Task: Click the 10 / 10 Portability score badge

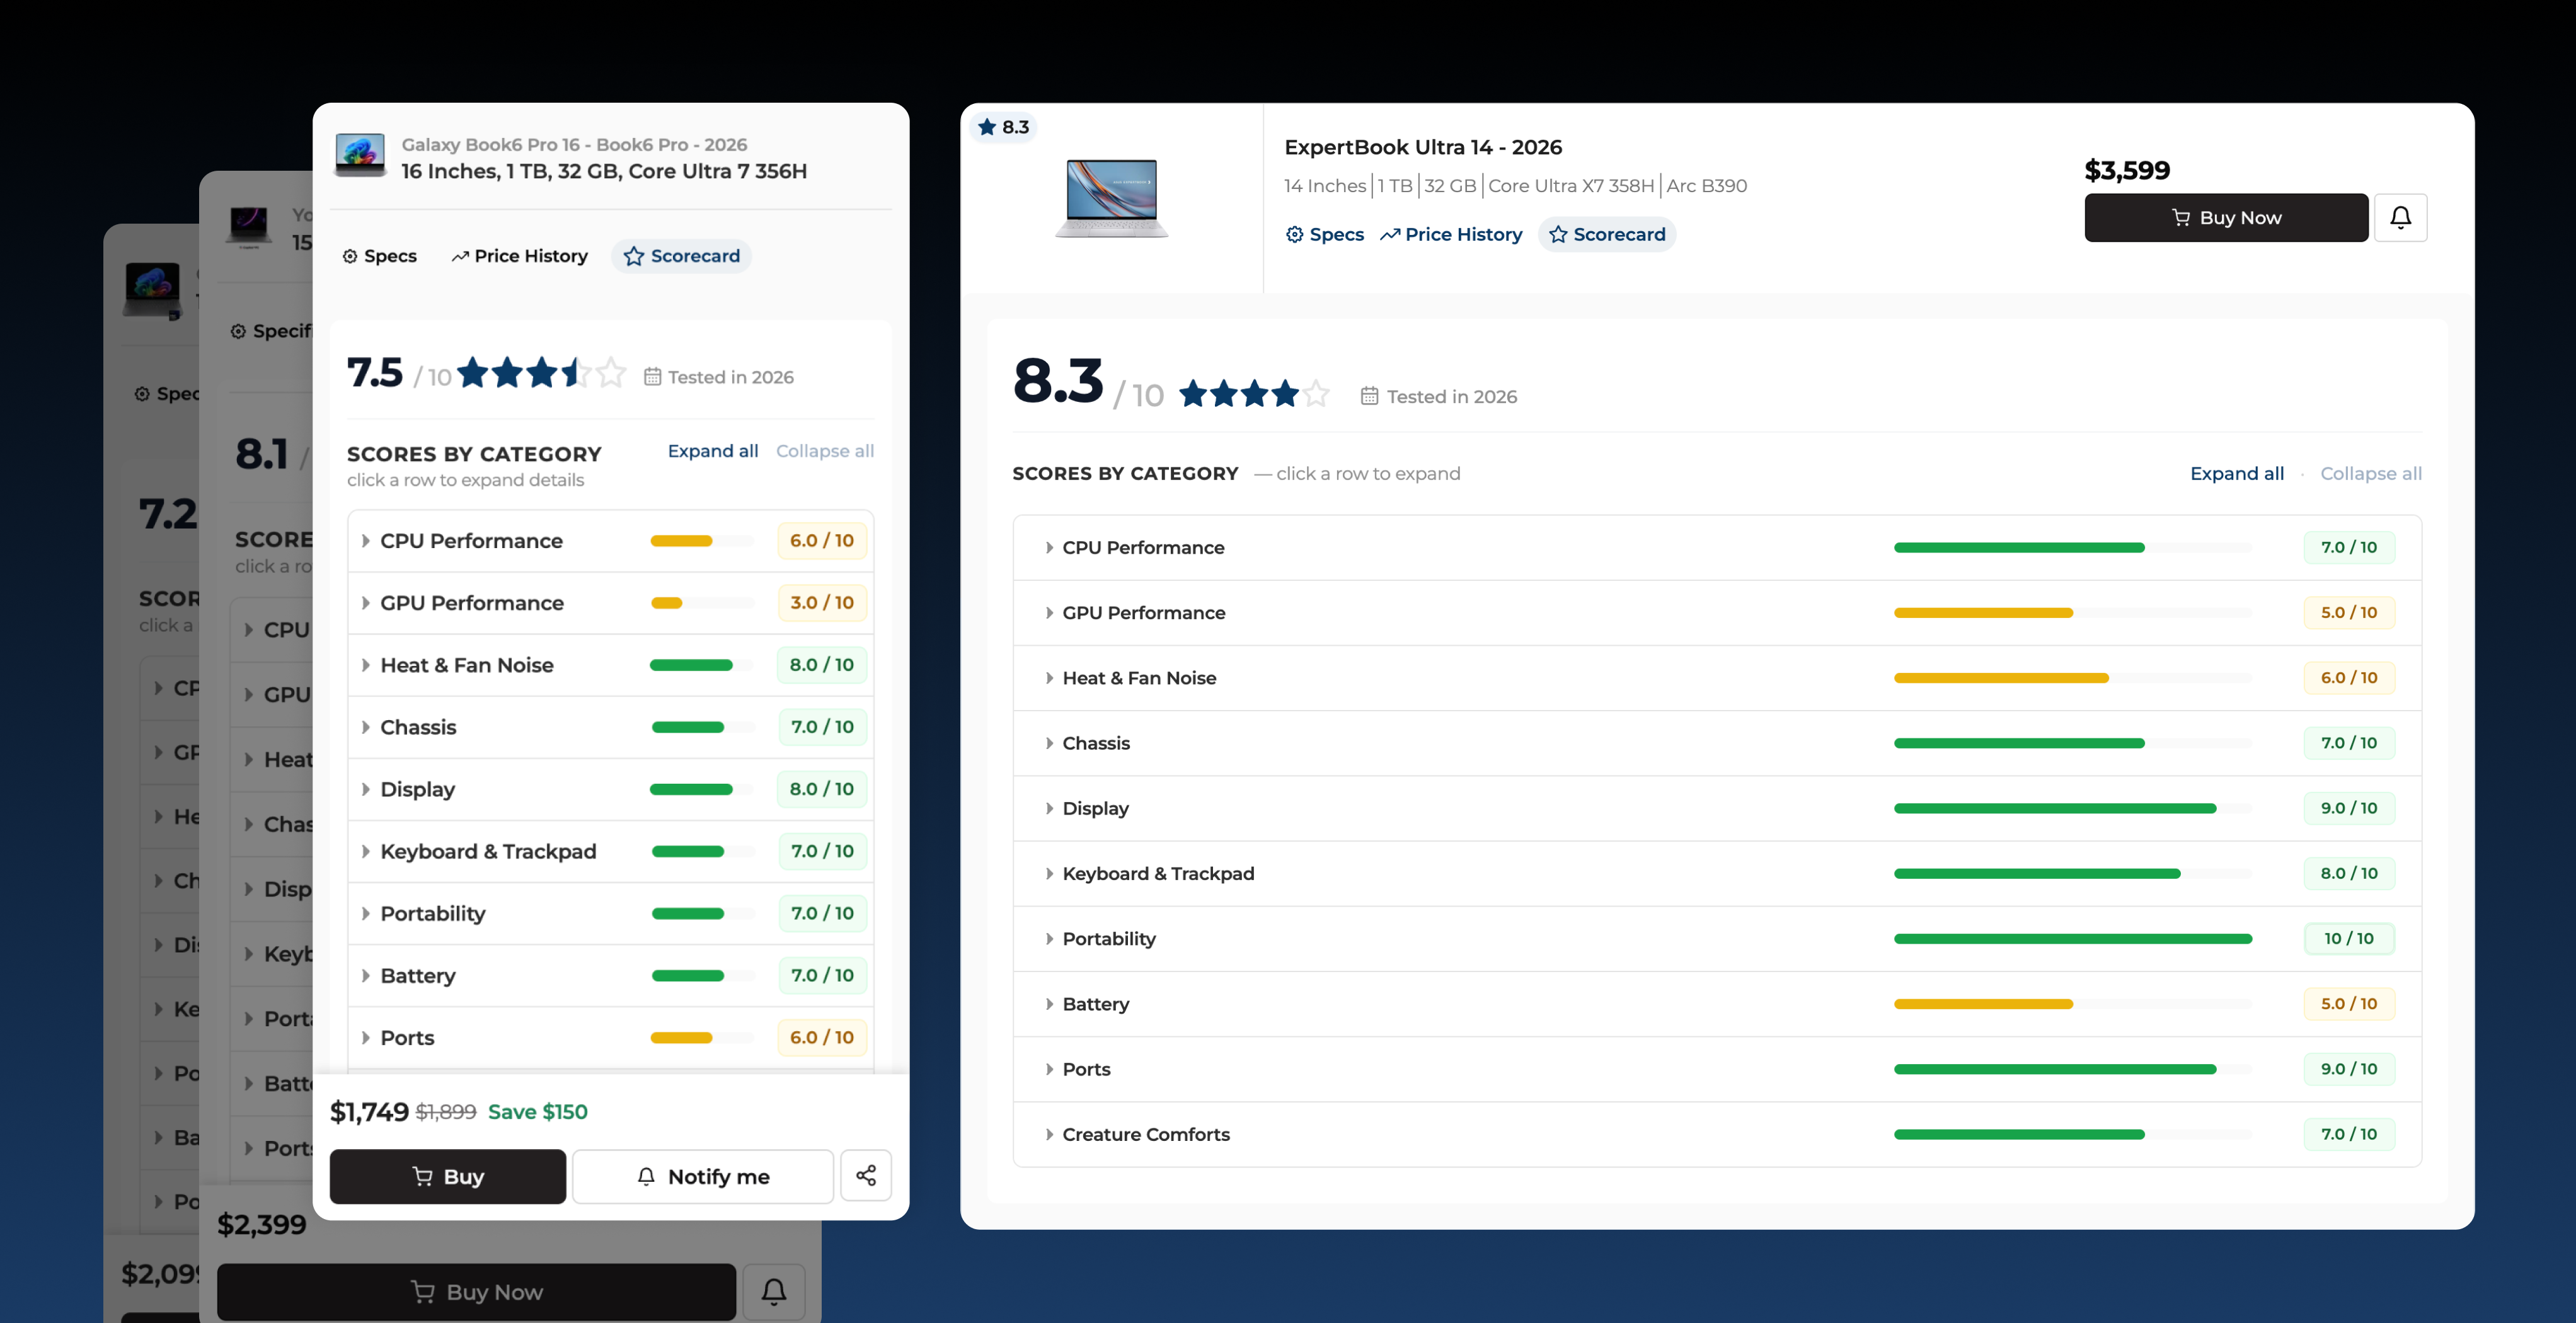Action: pyautogui.click(x=2349, y=938)
